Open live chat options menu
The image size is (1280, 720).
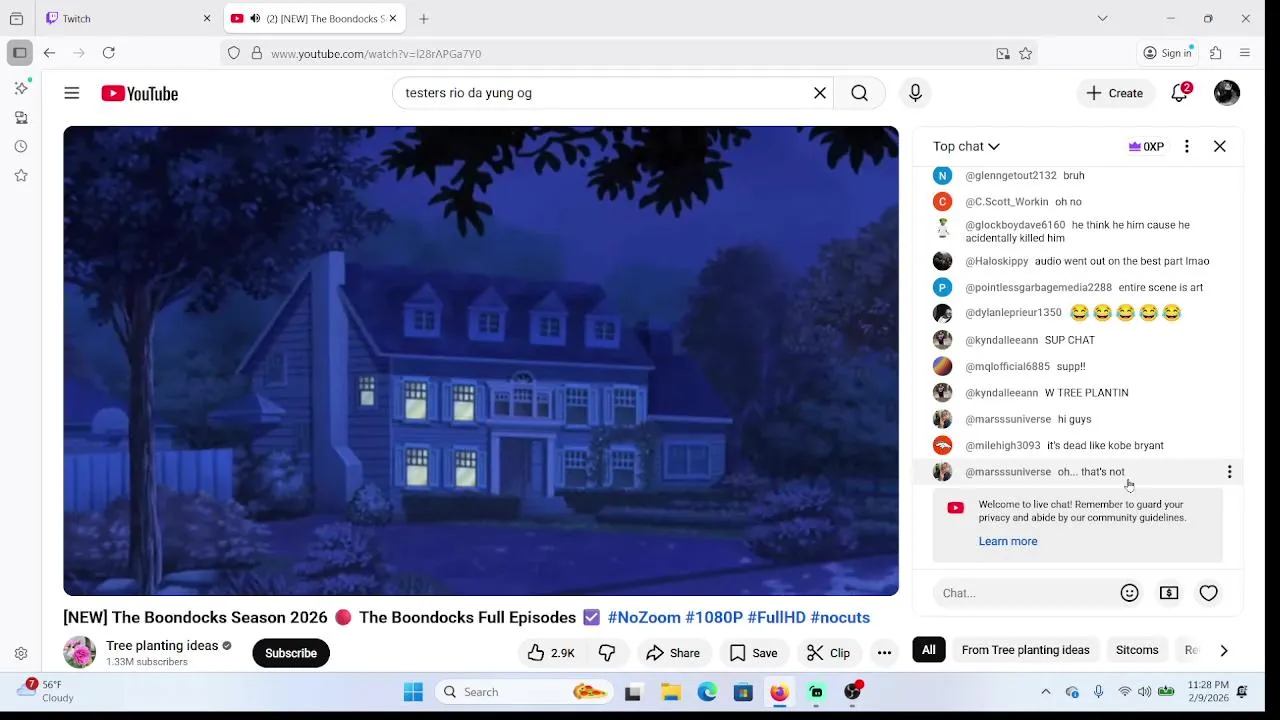click(1187, 146)
